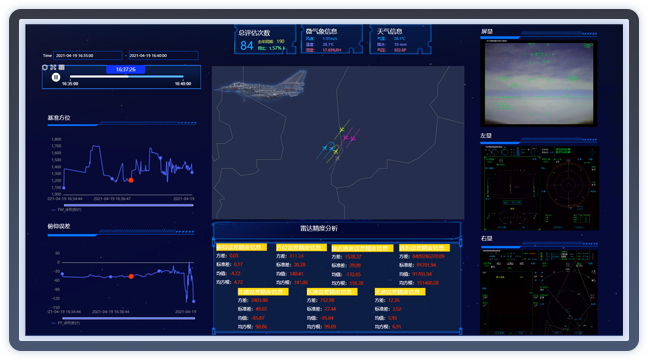Click the red point on pitch error chart
The width and height of the screenshot is (648, 360).
(131, 276)
